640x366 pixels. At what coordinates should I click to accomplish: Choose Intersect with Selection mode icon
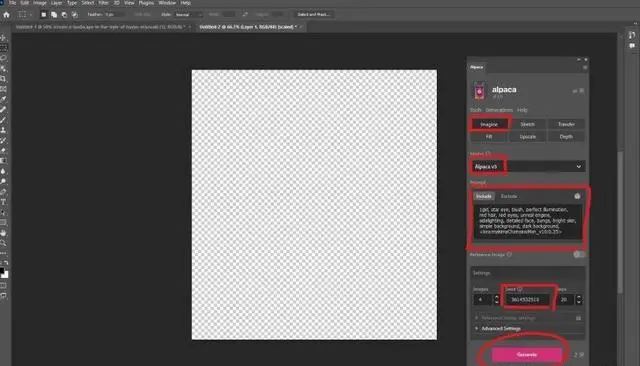point(75,15)
